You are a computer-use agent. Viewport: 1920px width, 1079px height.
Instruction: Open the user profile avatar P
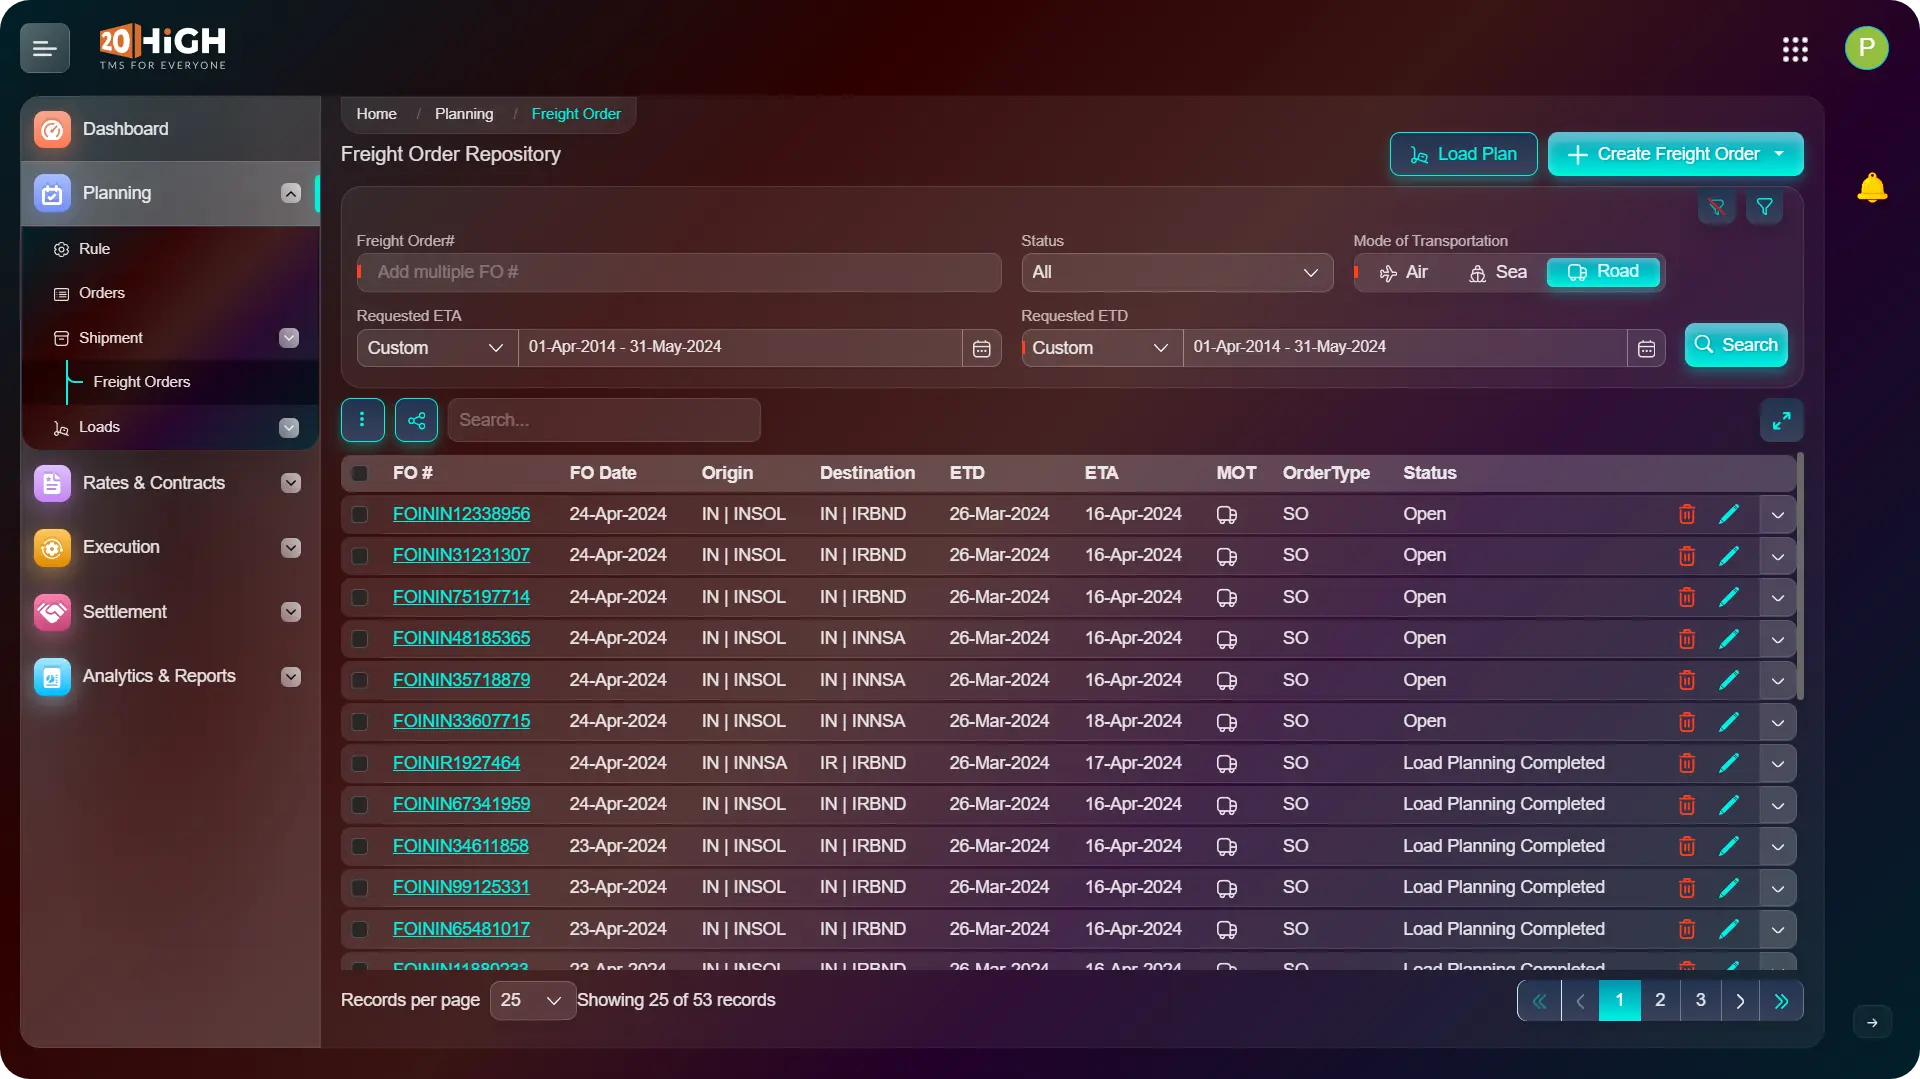(1866, 48)
